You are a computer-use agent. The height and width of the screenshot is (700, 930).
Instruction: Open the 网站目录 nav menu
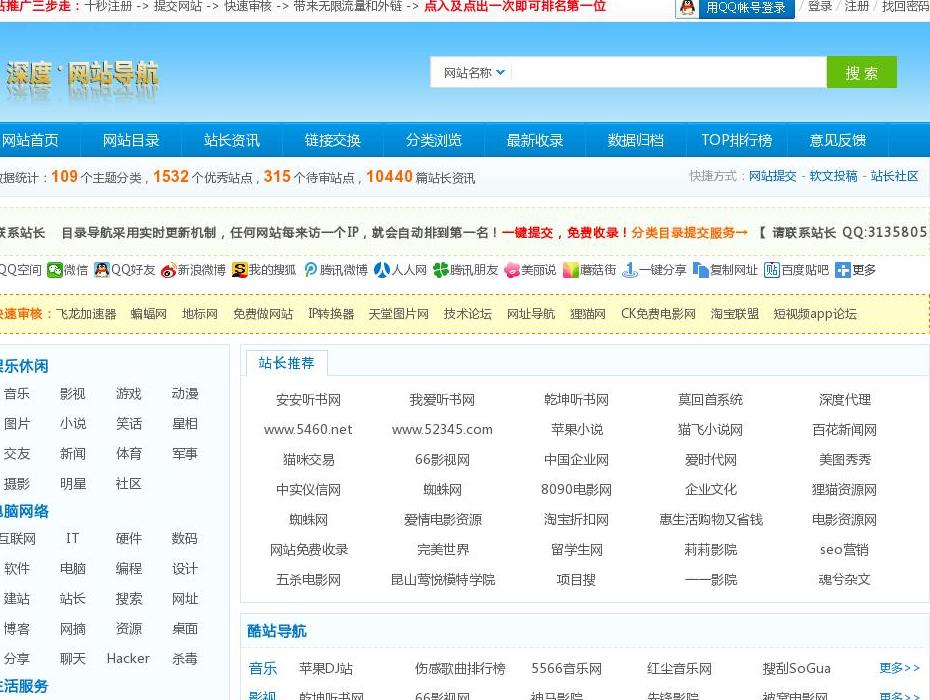pyautogui.click(x=131, y=140)
